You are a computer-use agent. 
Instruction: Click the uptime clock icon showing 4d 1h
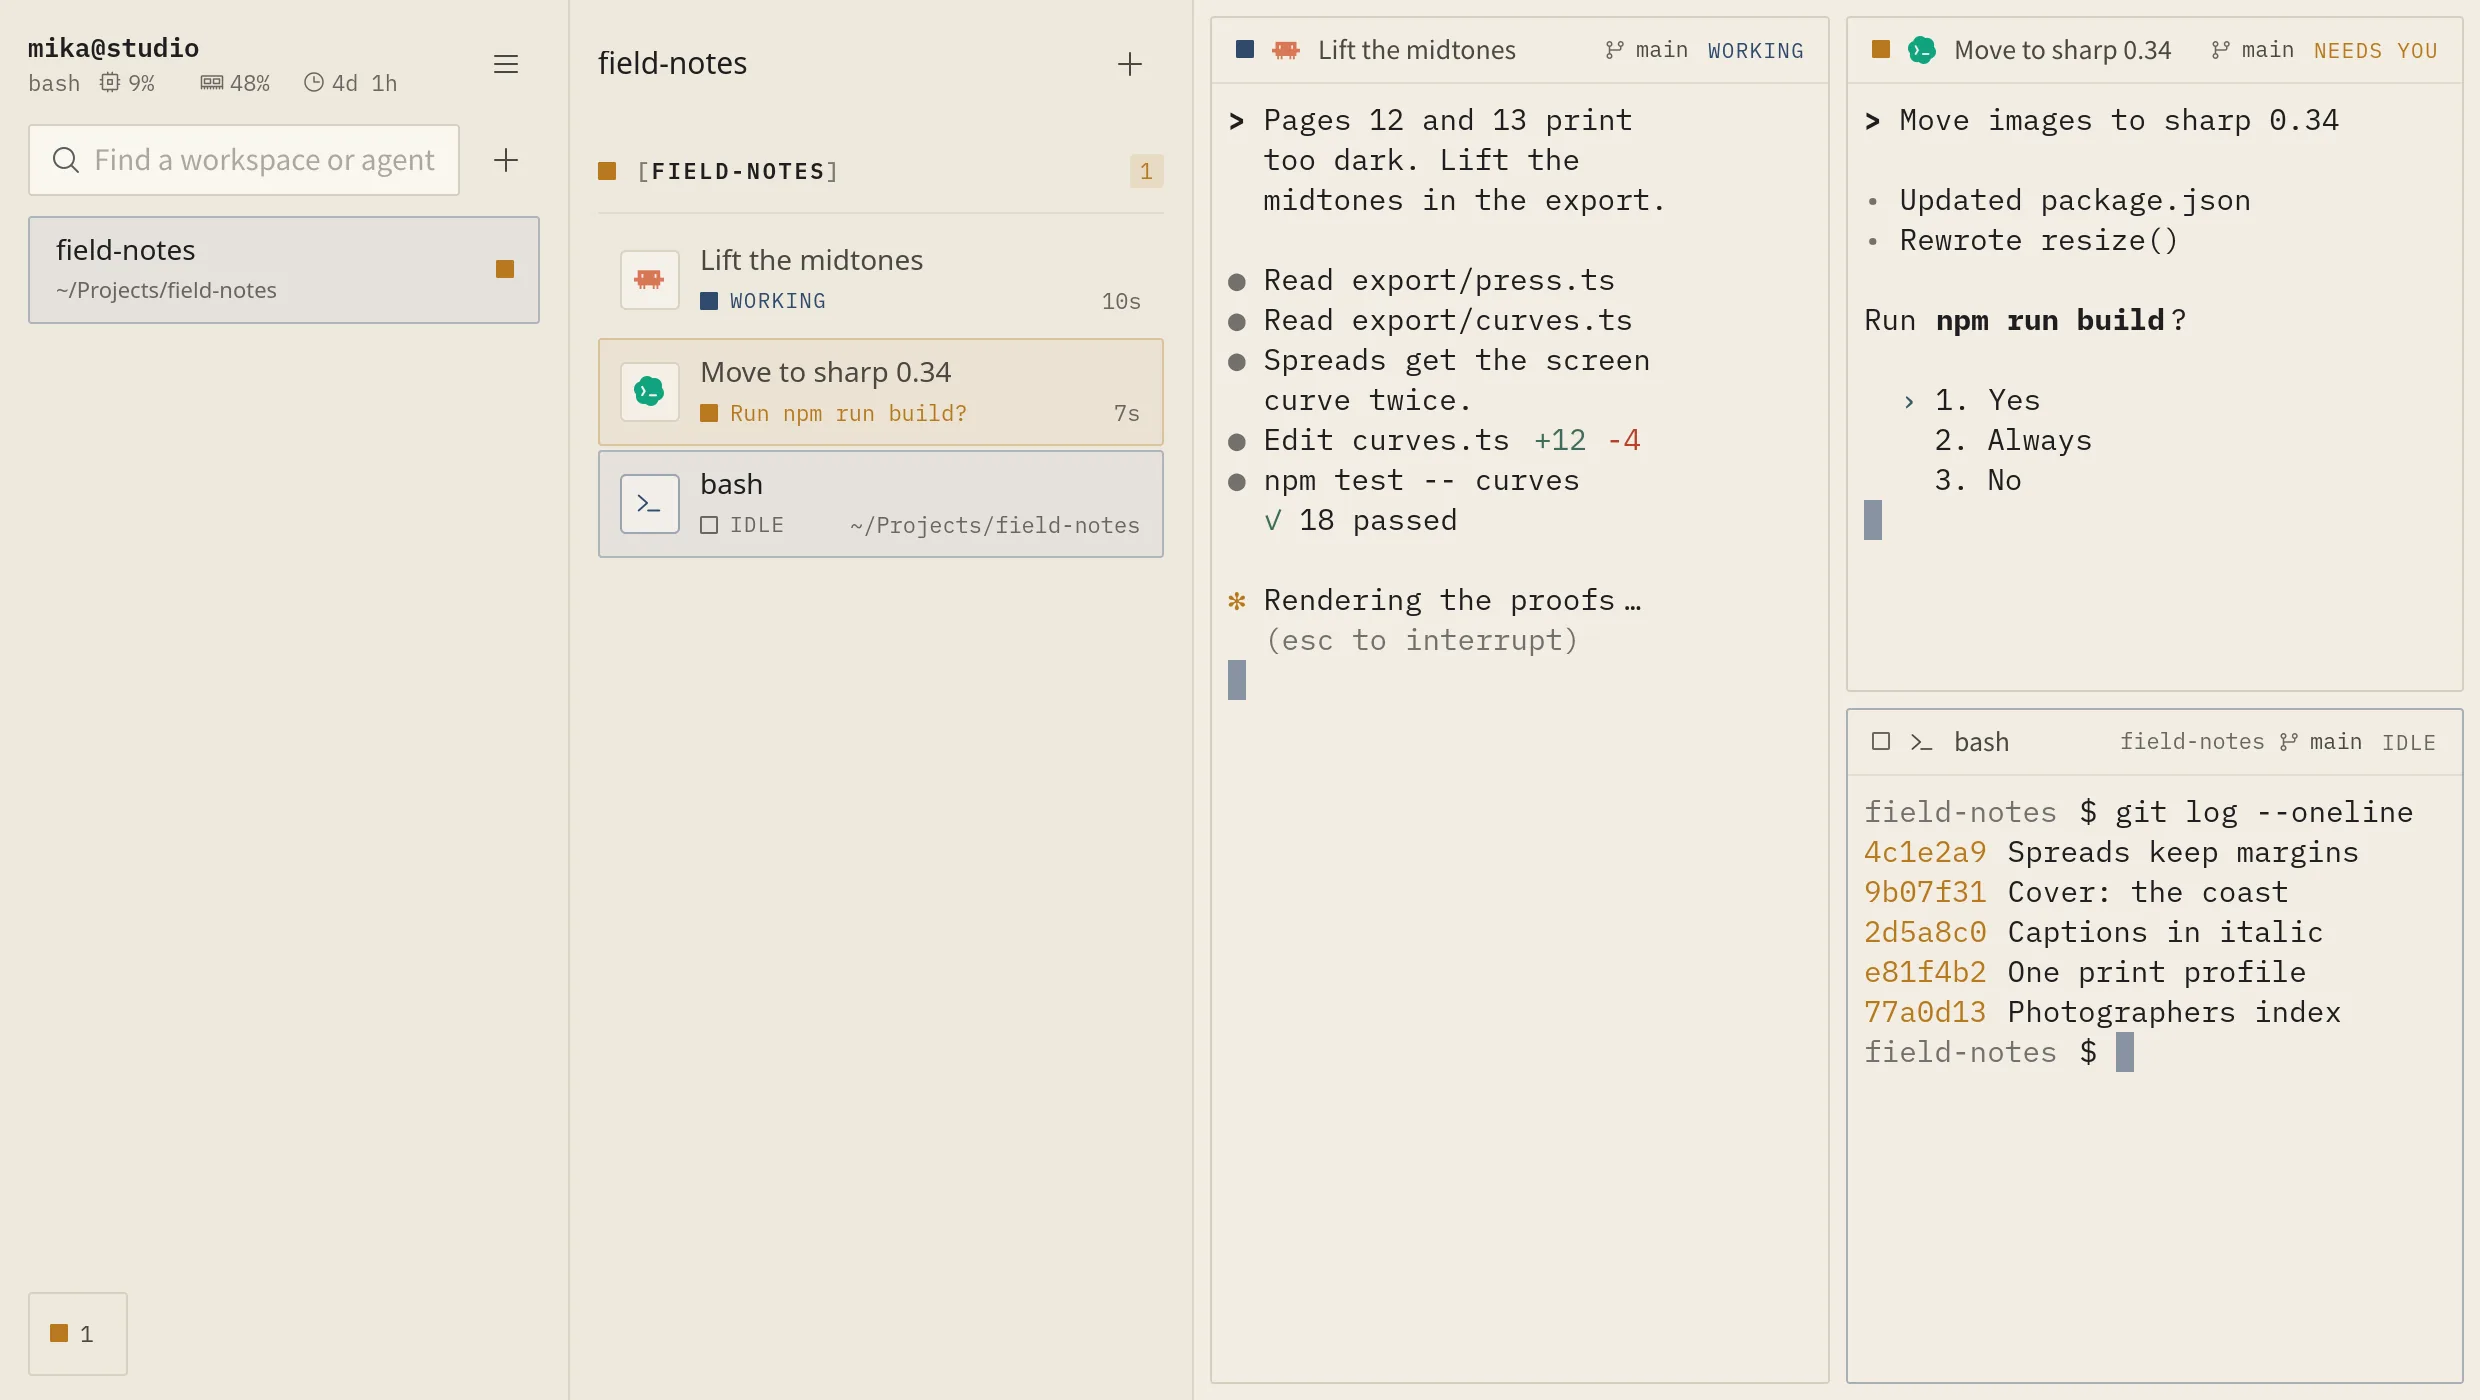(x=314, y=82)
